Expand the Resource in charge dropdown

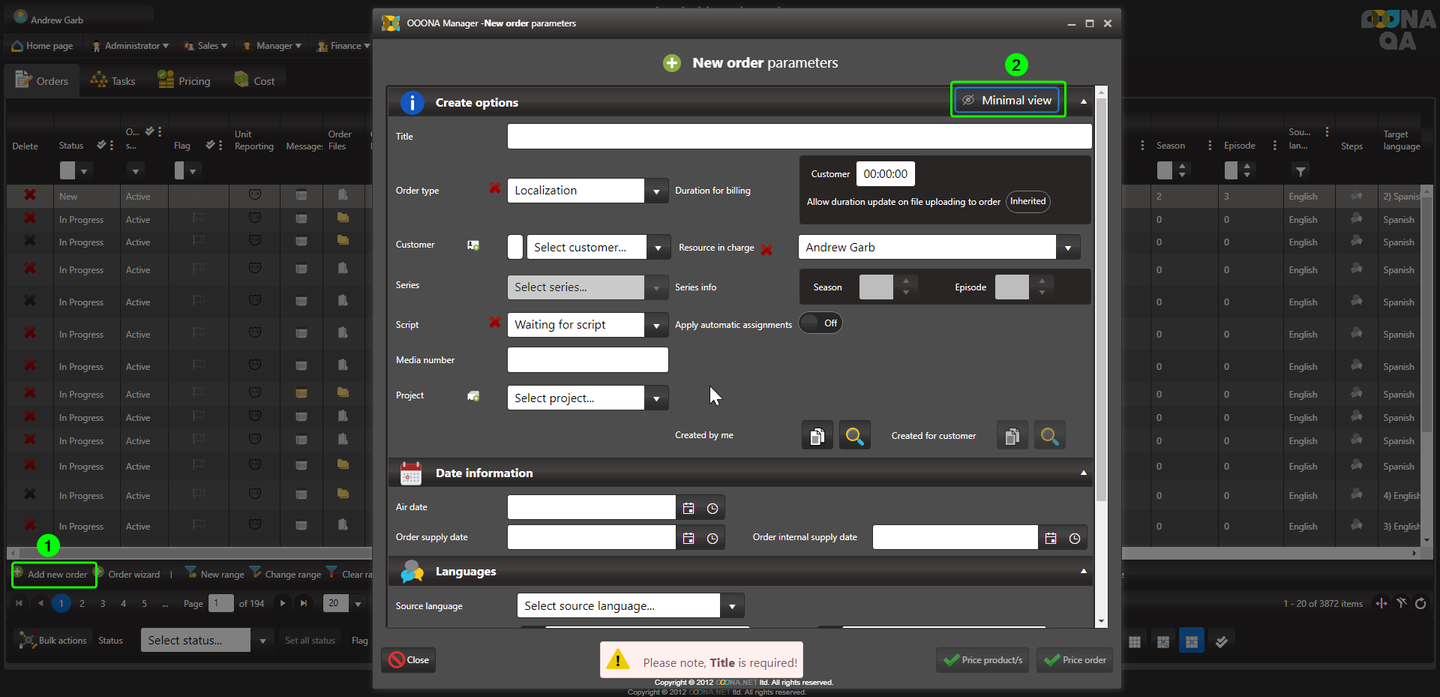pyautogui.click(x=1068, y=248)
